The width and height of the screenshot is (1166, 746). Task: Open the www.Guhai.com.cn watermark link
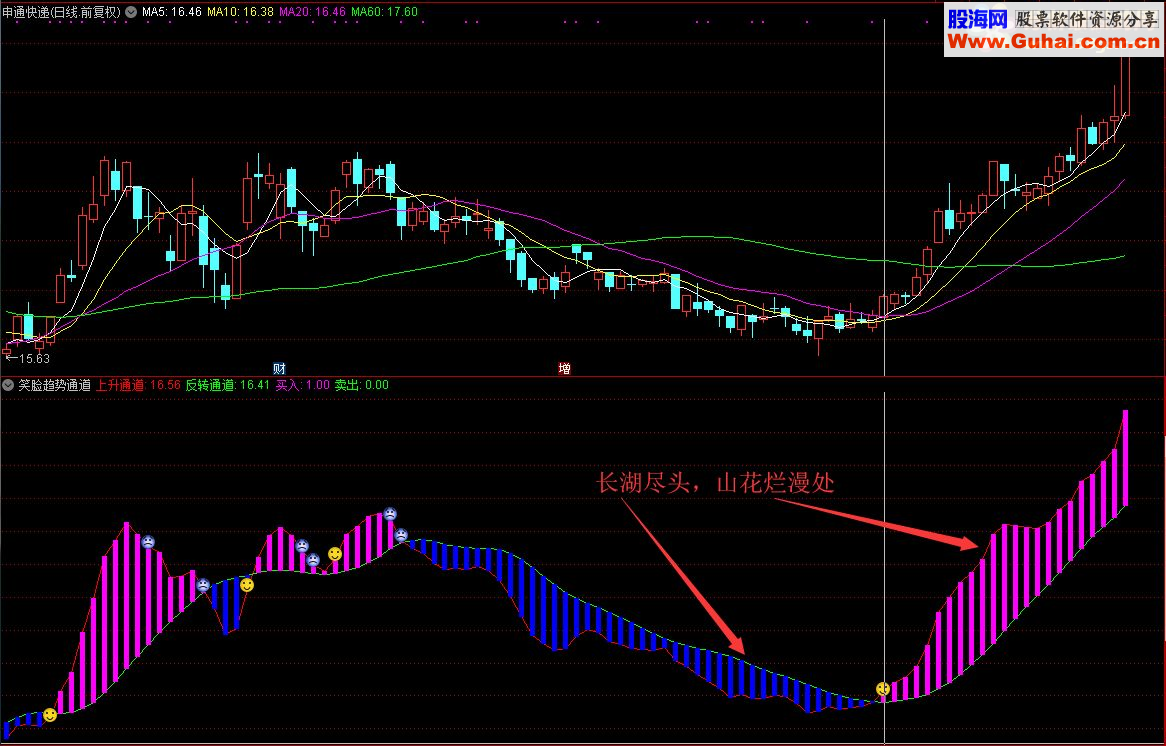click(x=1053, y=42)
